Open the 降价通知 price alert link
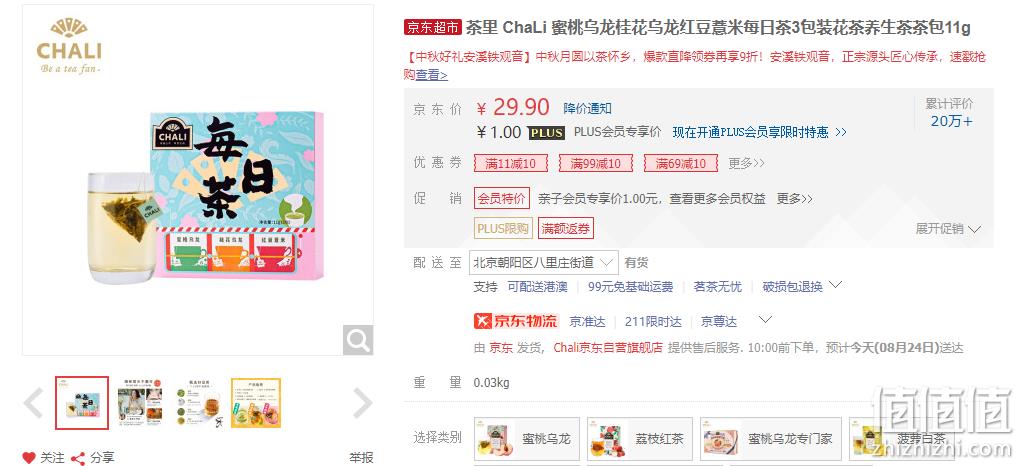1021x466 pixels. point(587,108)
